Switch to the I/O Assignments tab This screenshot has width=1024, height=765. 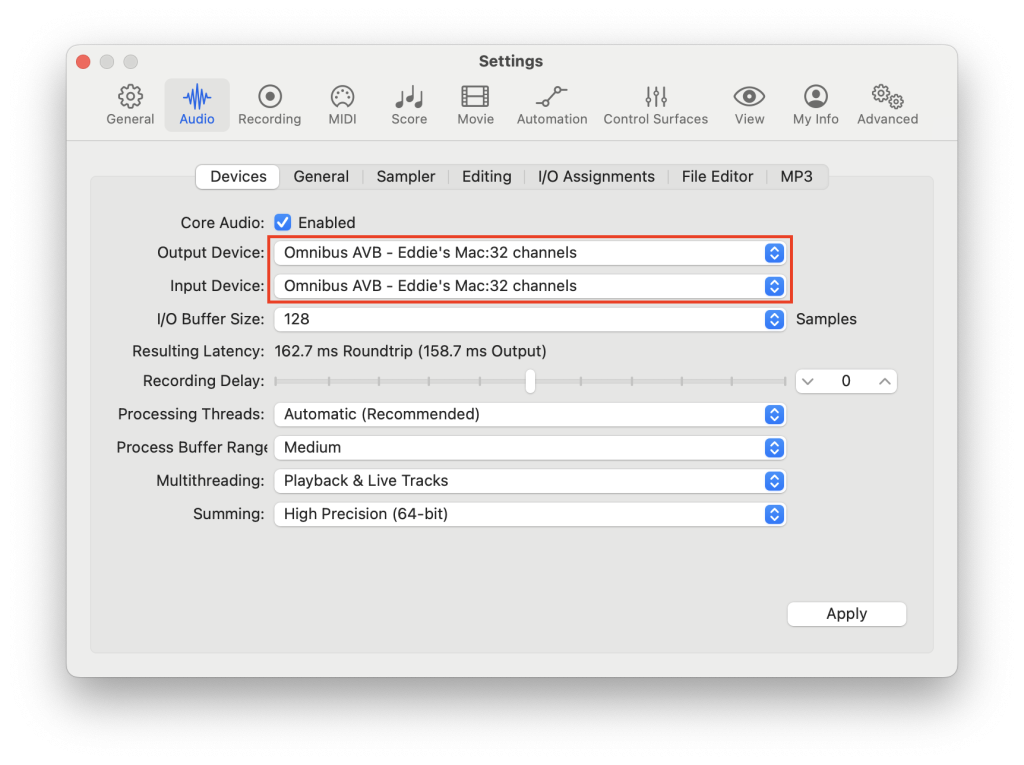click(x=596, y=176)
